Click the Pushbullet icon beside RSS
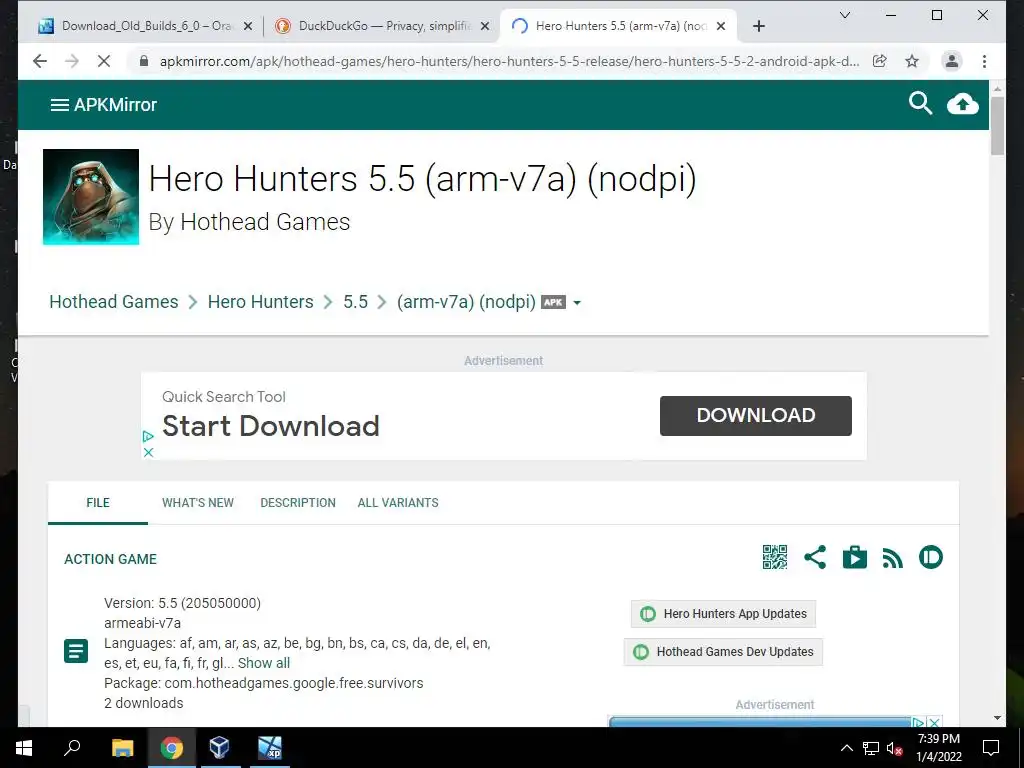 [931, 557]
